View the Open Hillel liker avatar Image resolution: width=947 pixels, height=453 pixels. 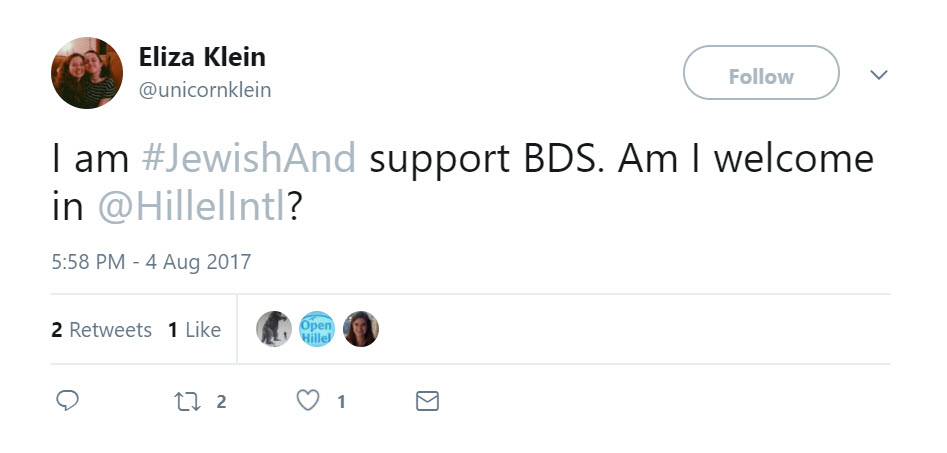coord(317,329)
